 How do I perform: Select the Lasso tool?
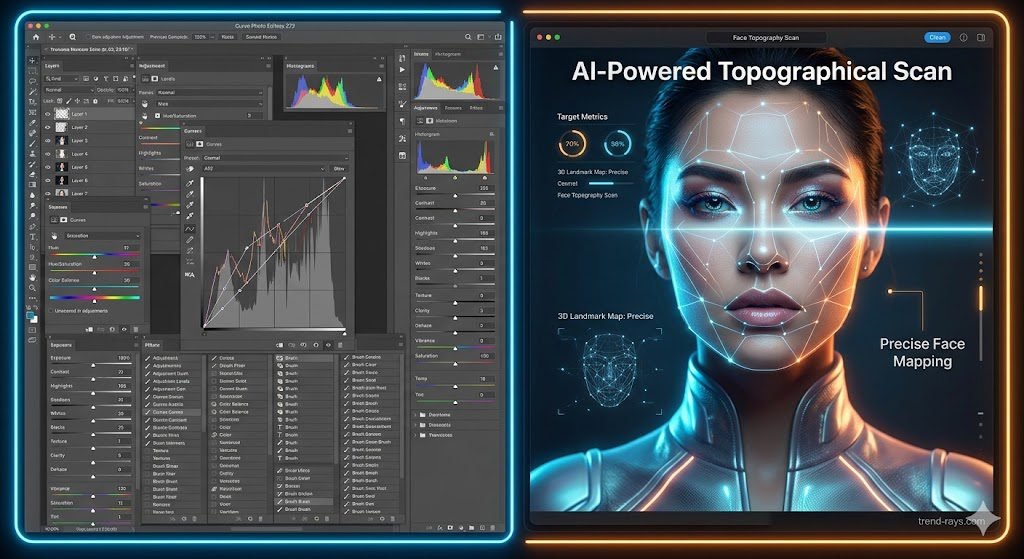(x=33, y=82)
